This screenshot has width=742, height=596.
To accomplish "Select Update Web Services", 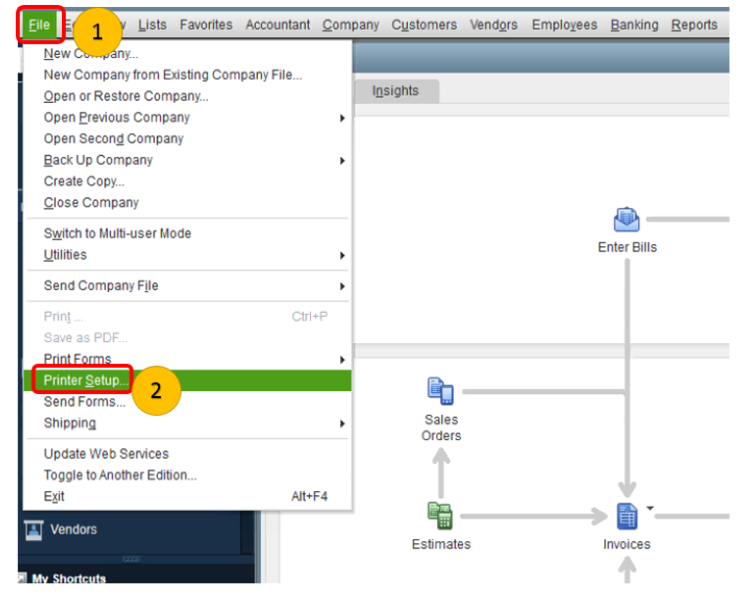I will coord(106,454).
